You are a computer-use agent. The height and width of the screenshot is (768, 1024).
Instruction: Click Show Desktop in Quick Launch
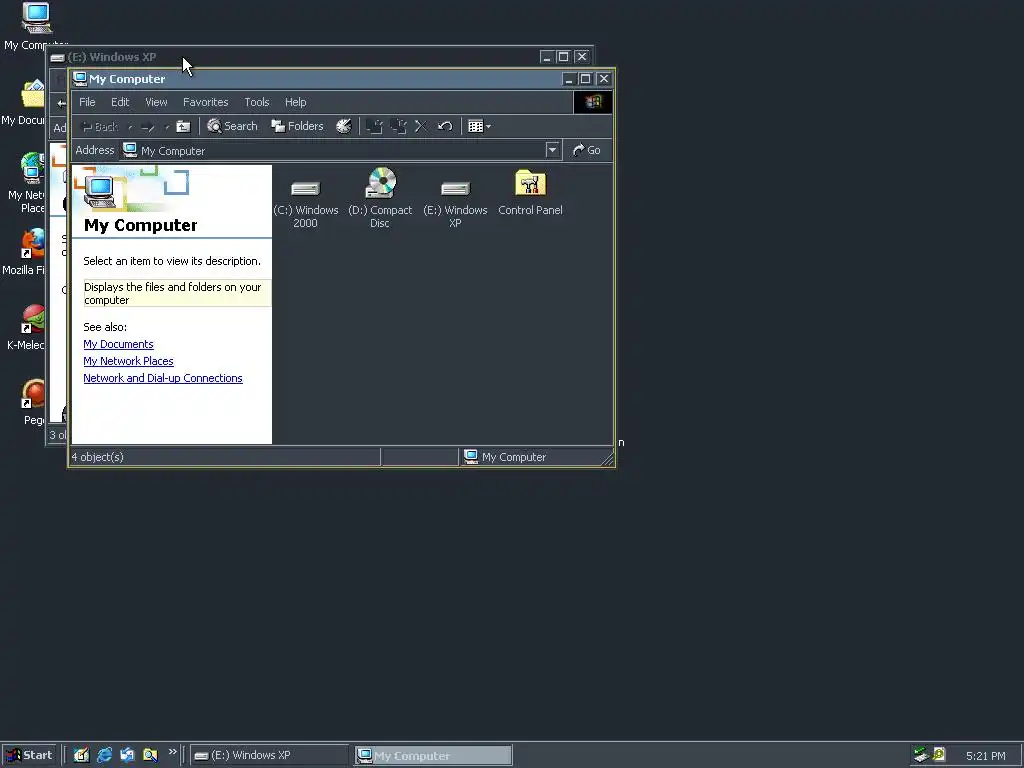tap(81, 755)
